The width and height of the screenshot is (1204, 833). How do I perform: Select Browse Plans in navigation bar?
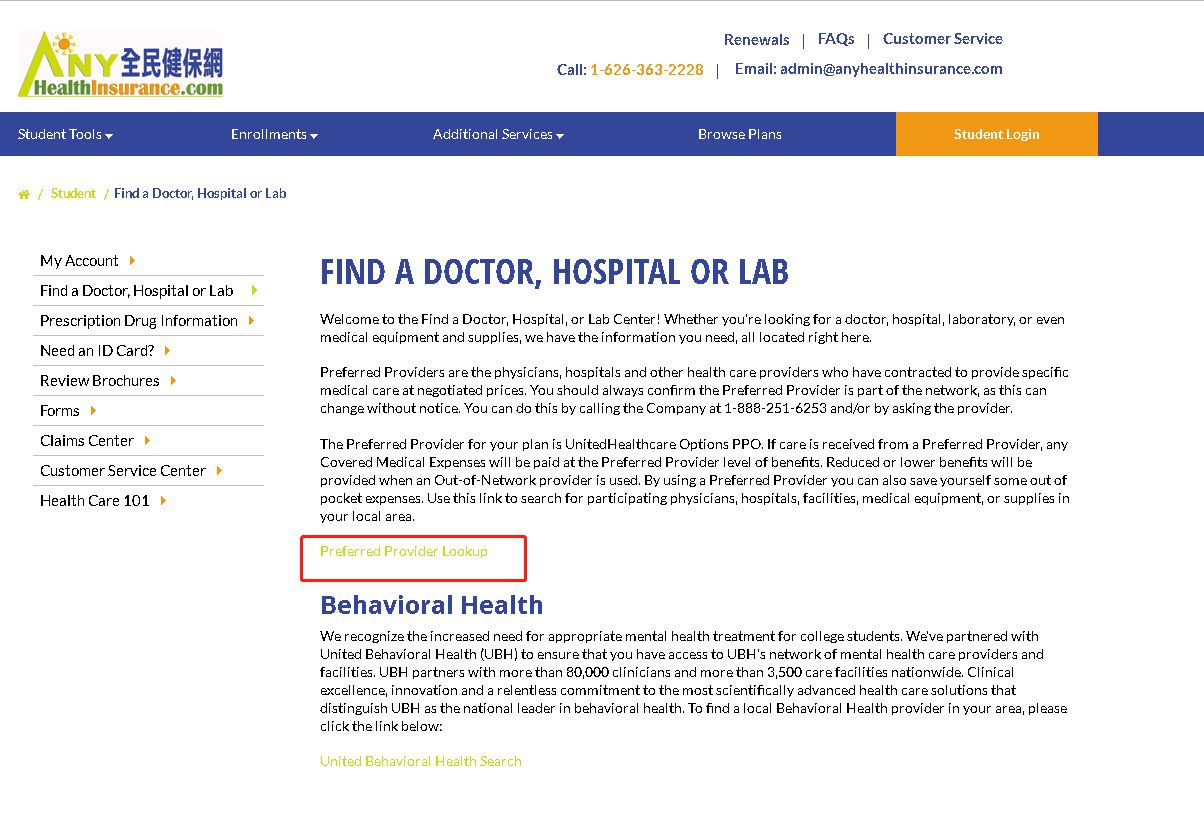click(740, 134)
